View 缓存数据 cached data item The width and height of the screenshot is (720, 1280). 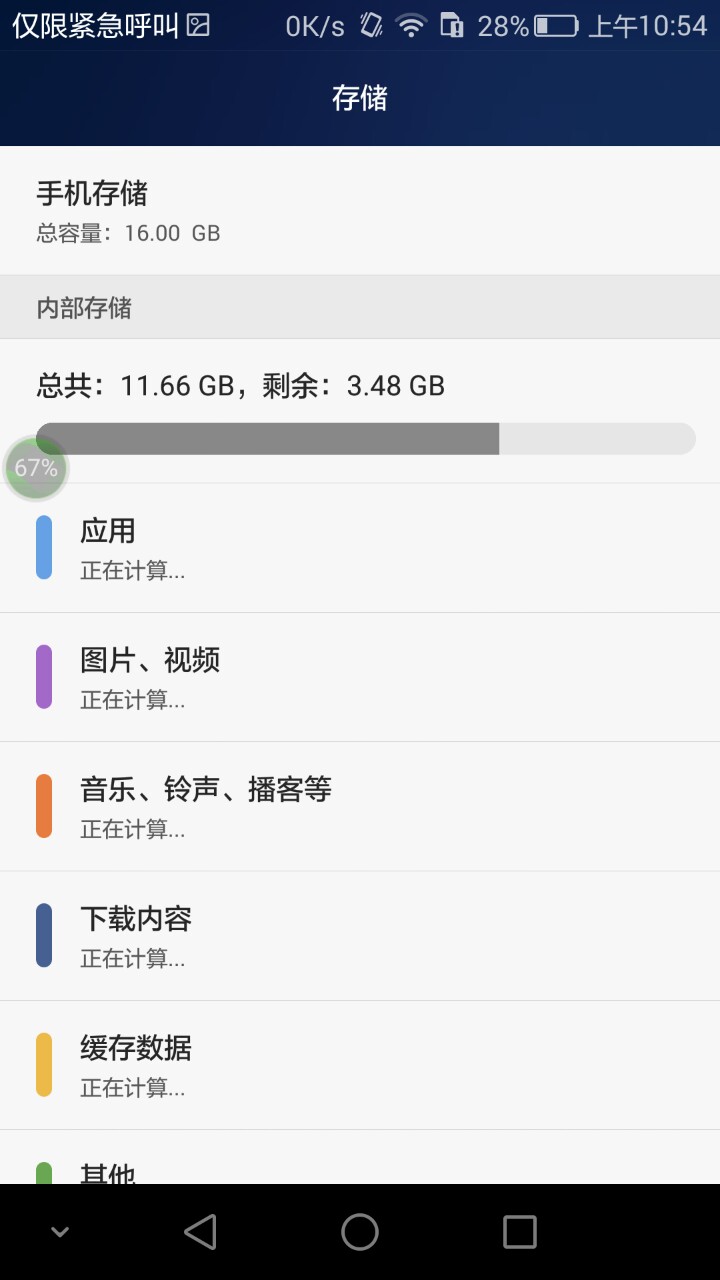pos(360,1064)
